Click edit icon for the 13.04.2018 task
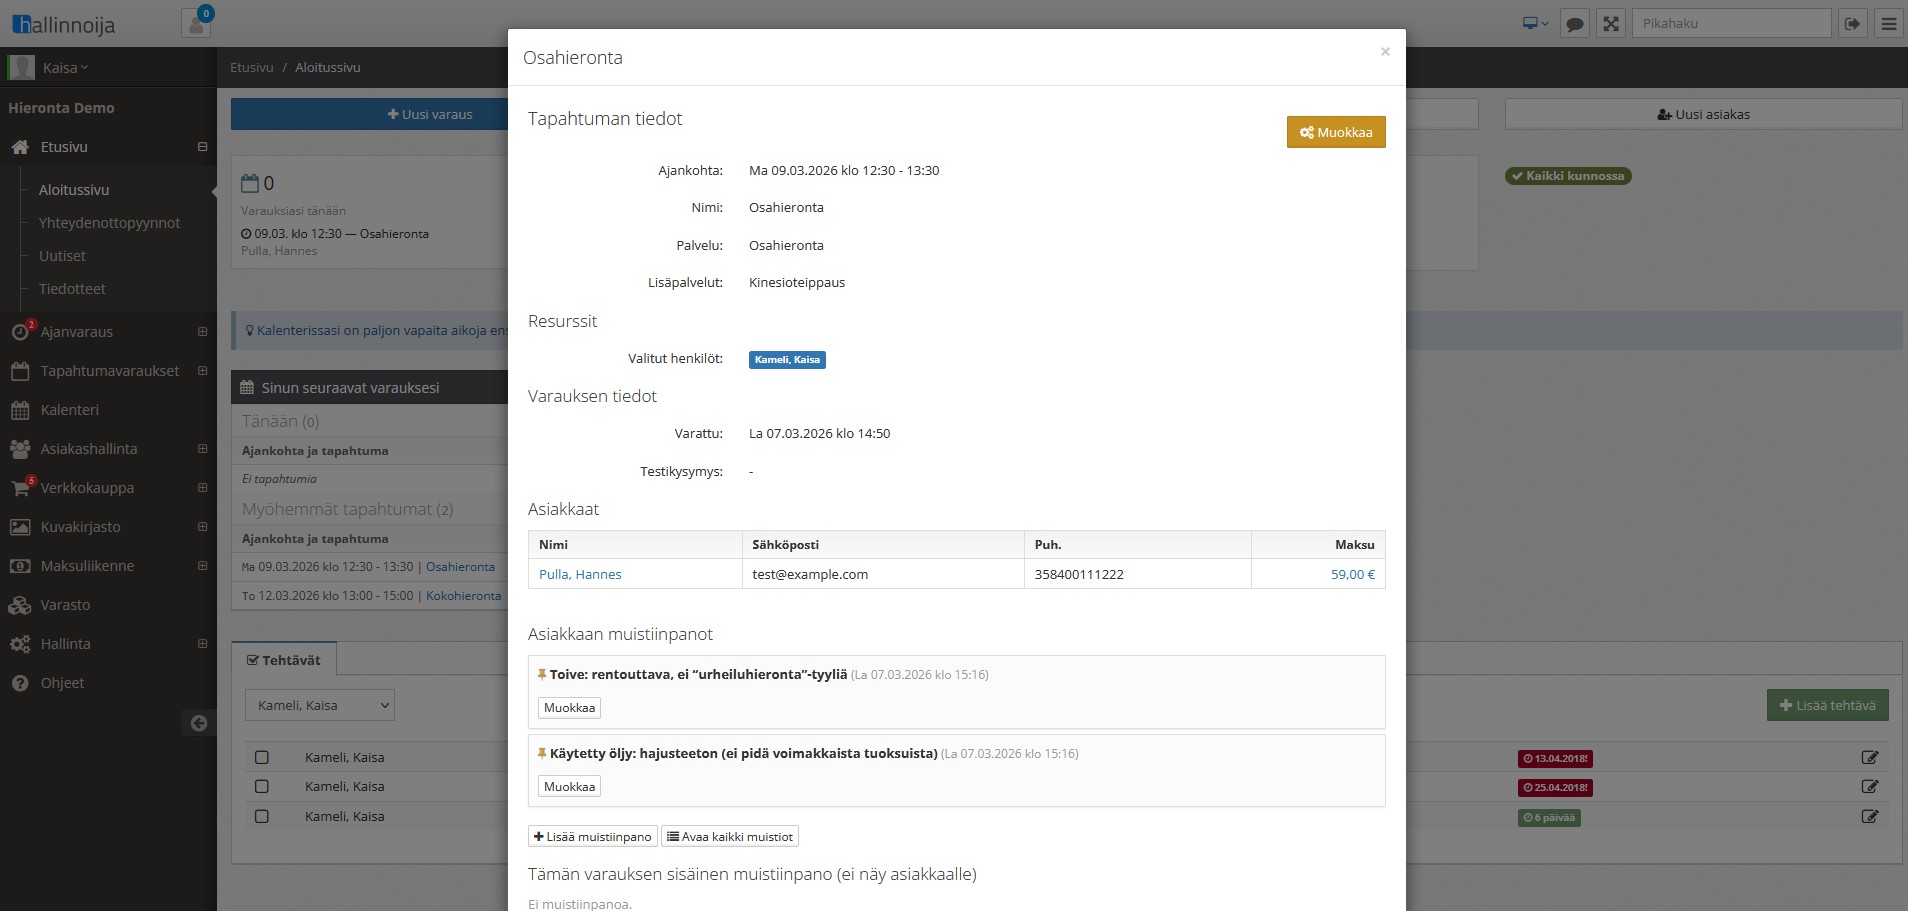The image size is (1908, 911). [x=1869, y=758]
